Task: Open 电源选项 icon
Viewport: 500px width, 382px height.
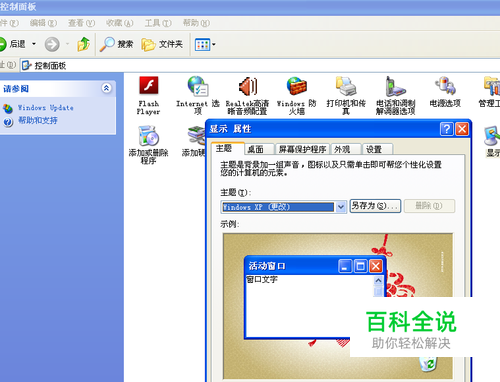Action: (445, 92)
